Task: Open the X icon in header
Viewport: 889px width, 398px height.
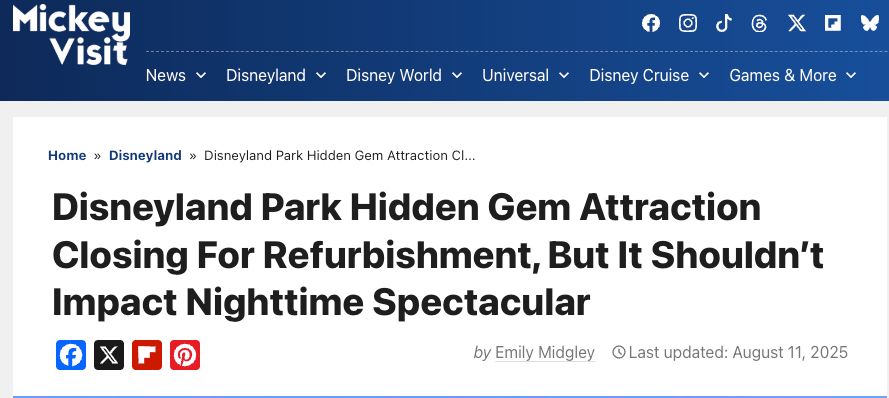Action: tap(797, 23)
